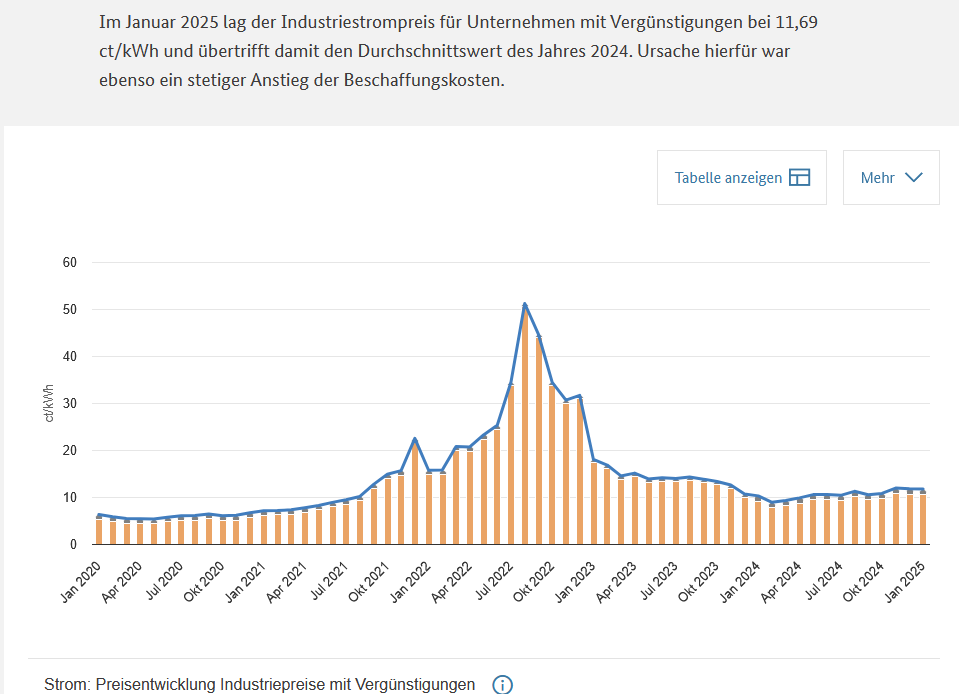Click the "Tabelle anzeigen" button
959x694 pixels.
(x=741, y=177)
